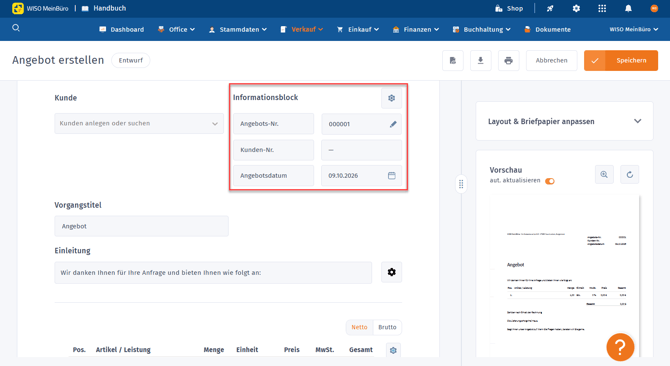
Task: Click the Artikel / Leistung column header
Action: pyautogui.click(x=123, y=350)
